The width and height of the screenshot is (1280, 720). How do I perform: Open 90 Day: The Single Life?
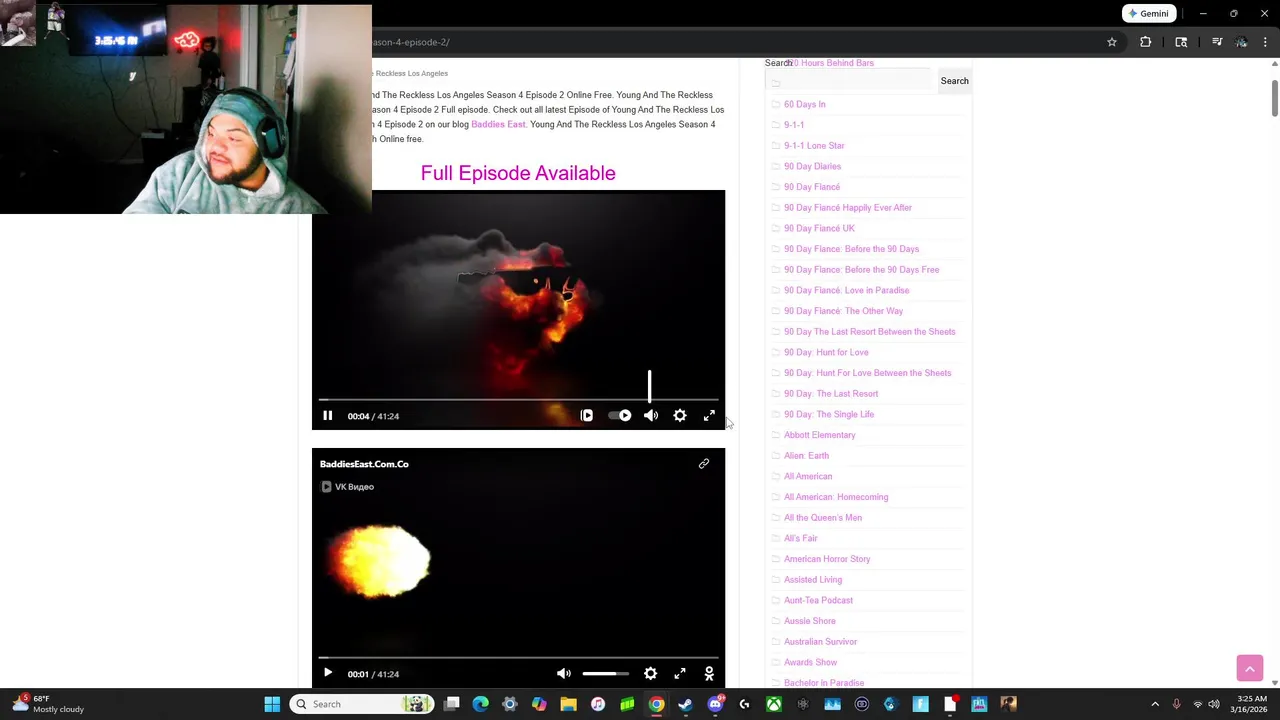tap(829, 414)
